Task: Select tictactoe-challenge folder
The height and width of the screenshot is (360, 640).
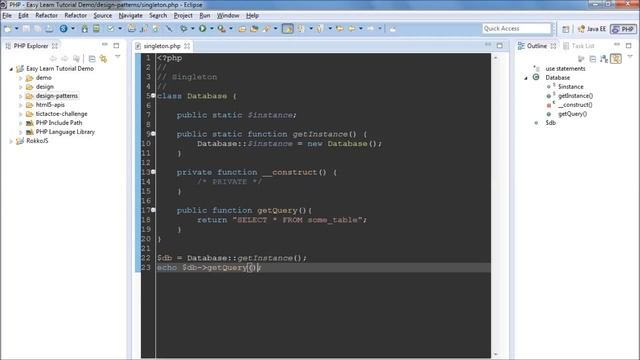Action: (x=61, y=114)
